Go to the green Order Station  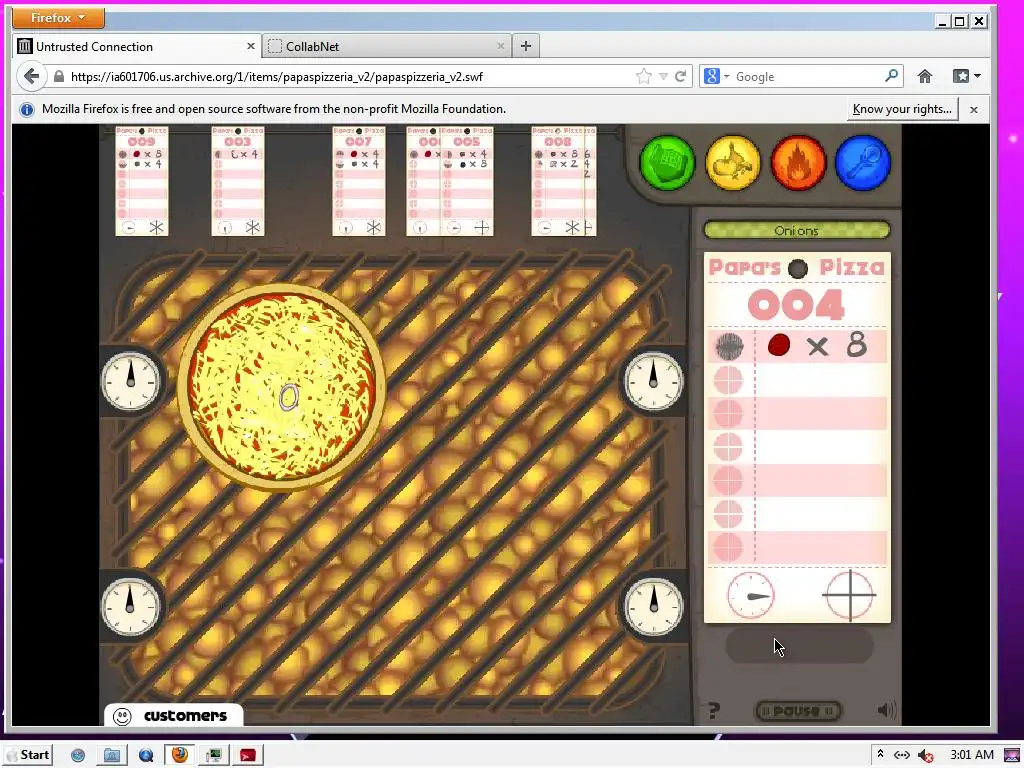(x=667, y=163)
